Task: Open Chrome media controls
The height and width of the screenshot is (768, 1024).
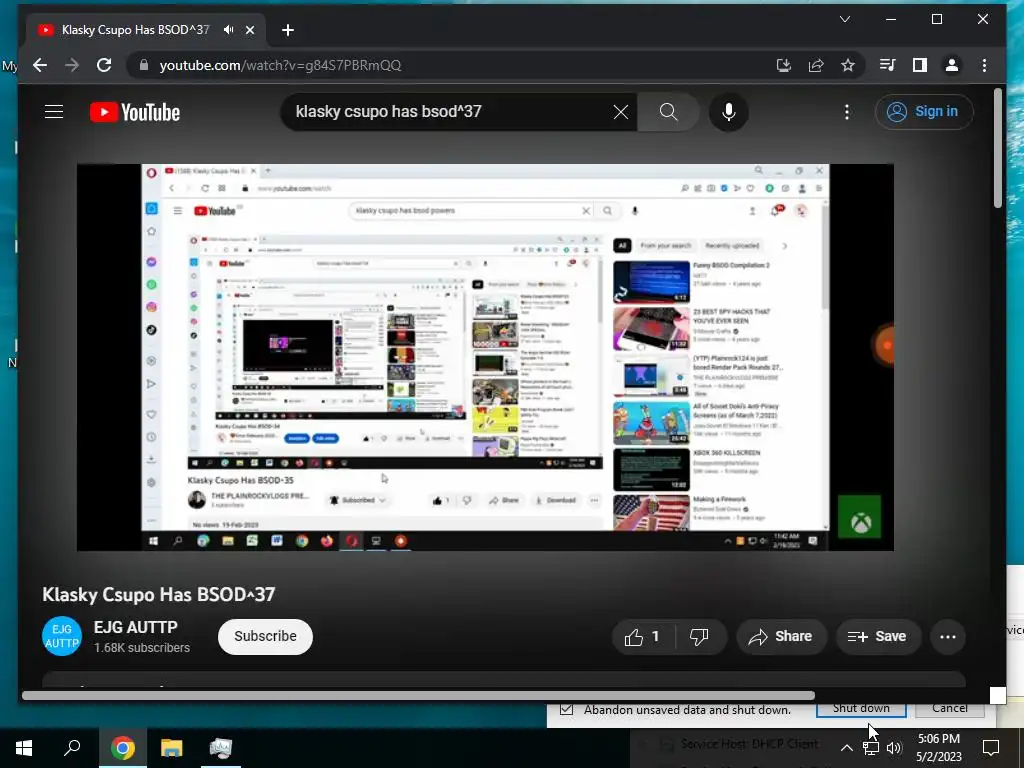Action: coord(888,65)
